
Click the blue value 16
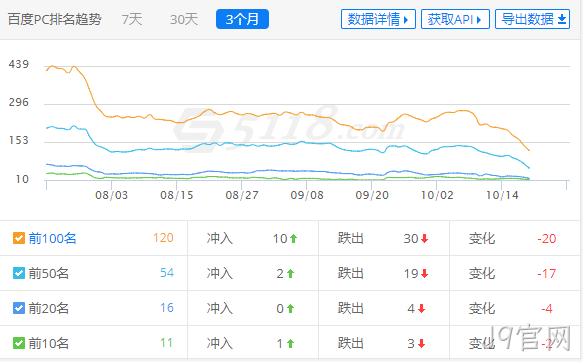tap(167, 308)
